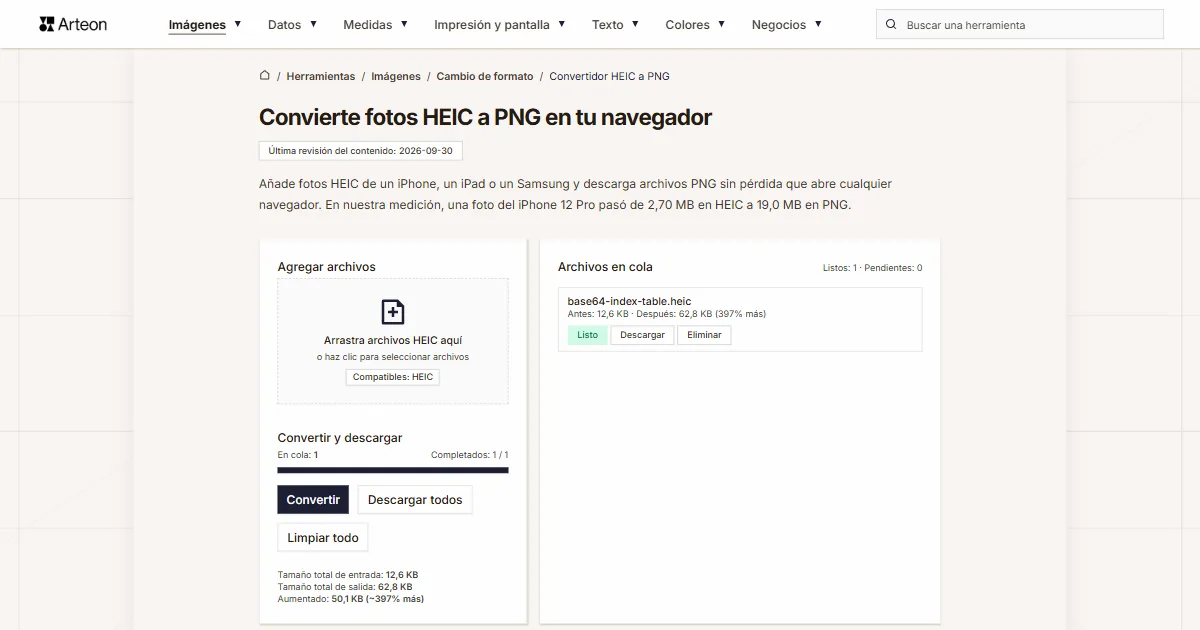This screenshot has width=1200, height=630.
Task: Expand the Negocios dropdown arrow
Action: [x=818, y=24]
